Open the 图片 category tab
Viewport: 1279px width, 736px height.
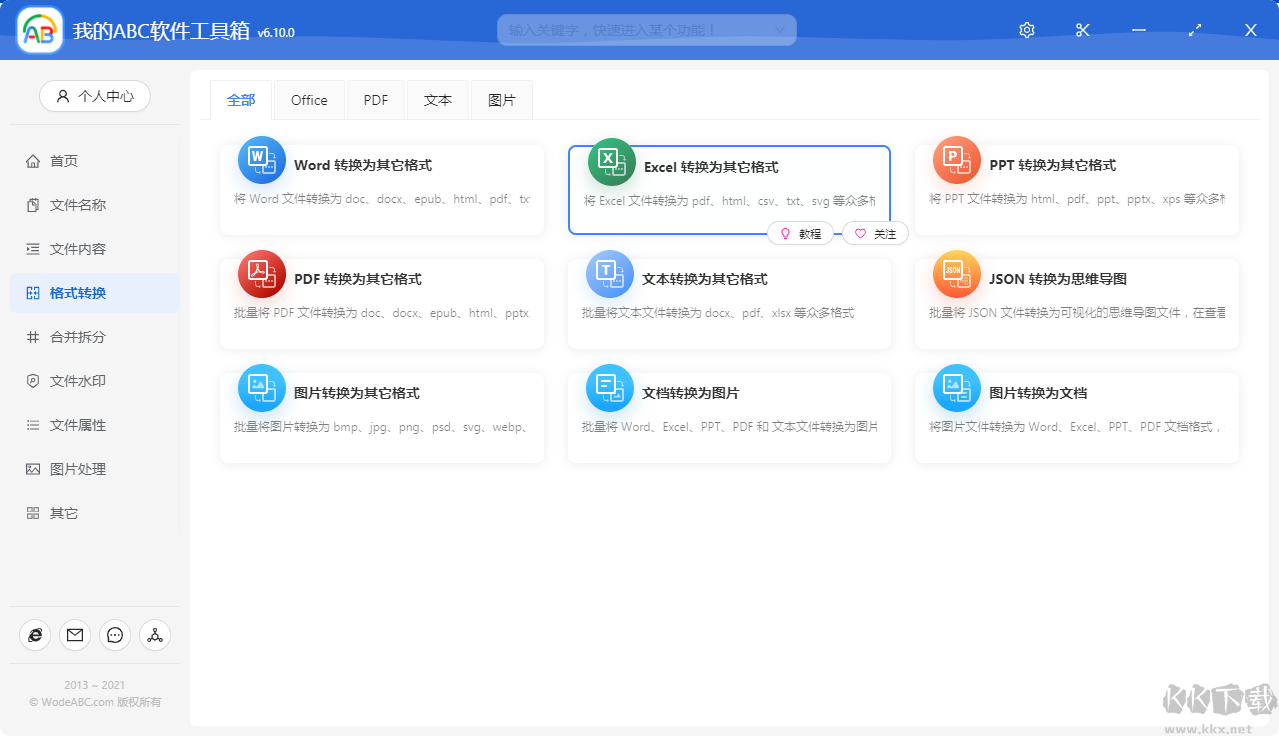click(x=501, y=100)
